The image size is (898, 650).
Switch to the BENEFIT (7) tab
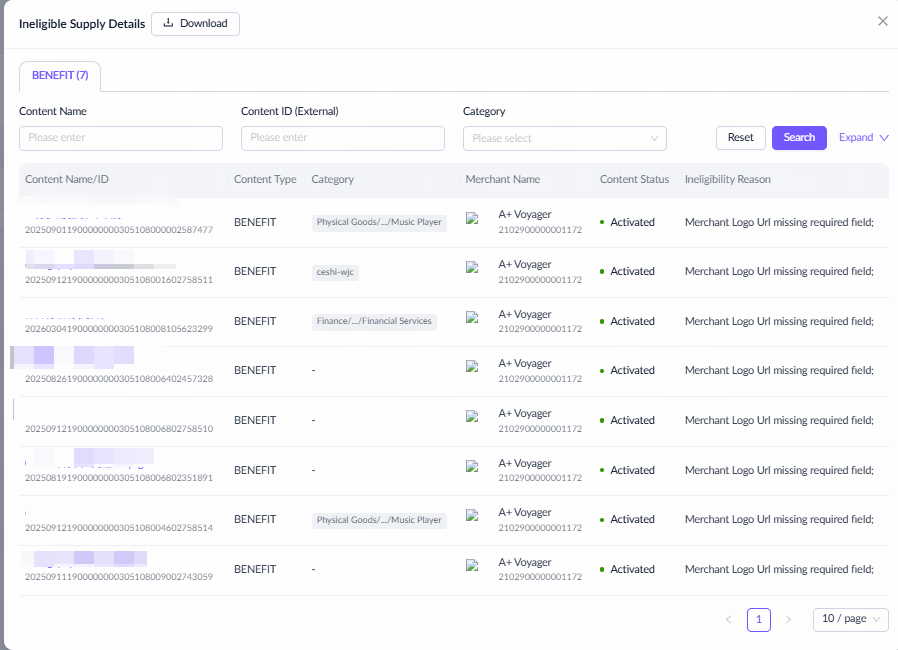point(60,75)
